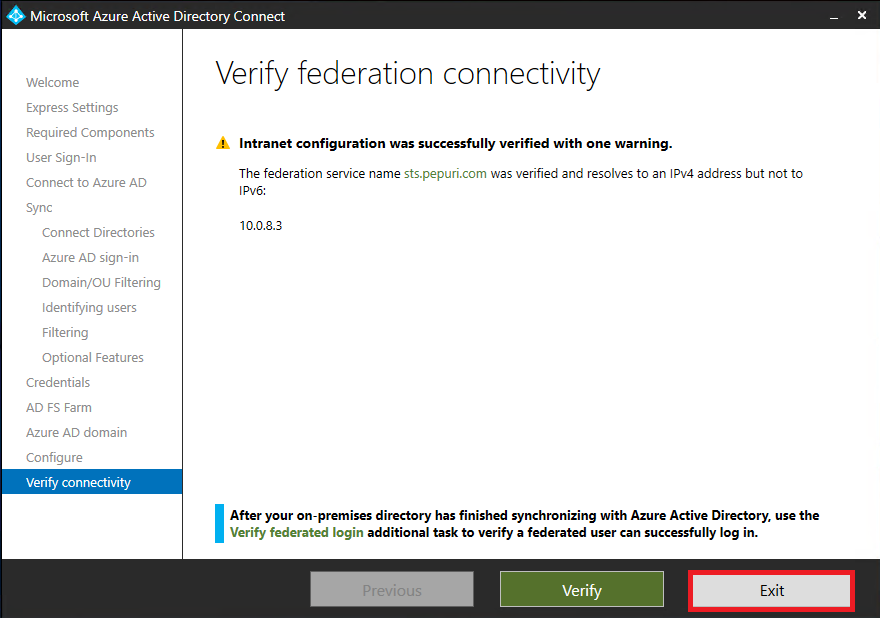Click the Intranet configuration warning message

coord(455,143)
